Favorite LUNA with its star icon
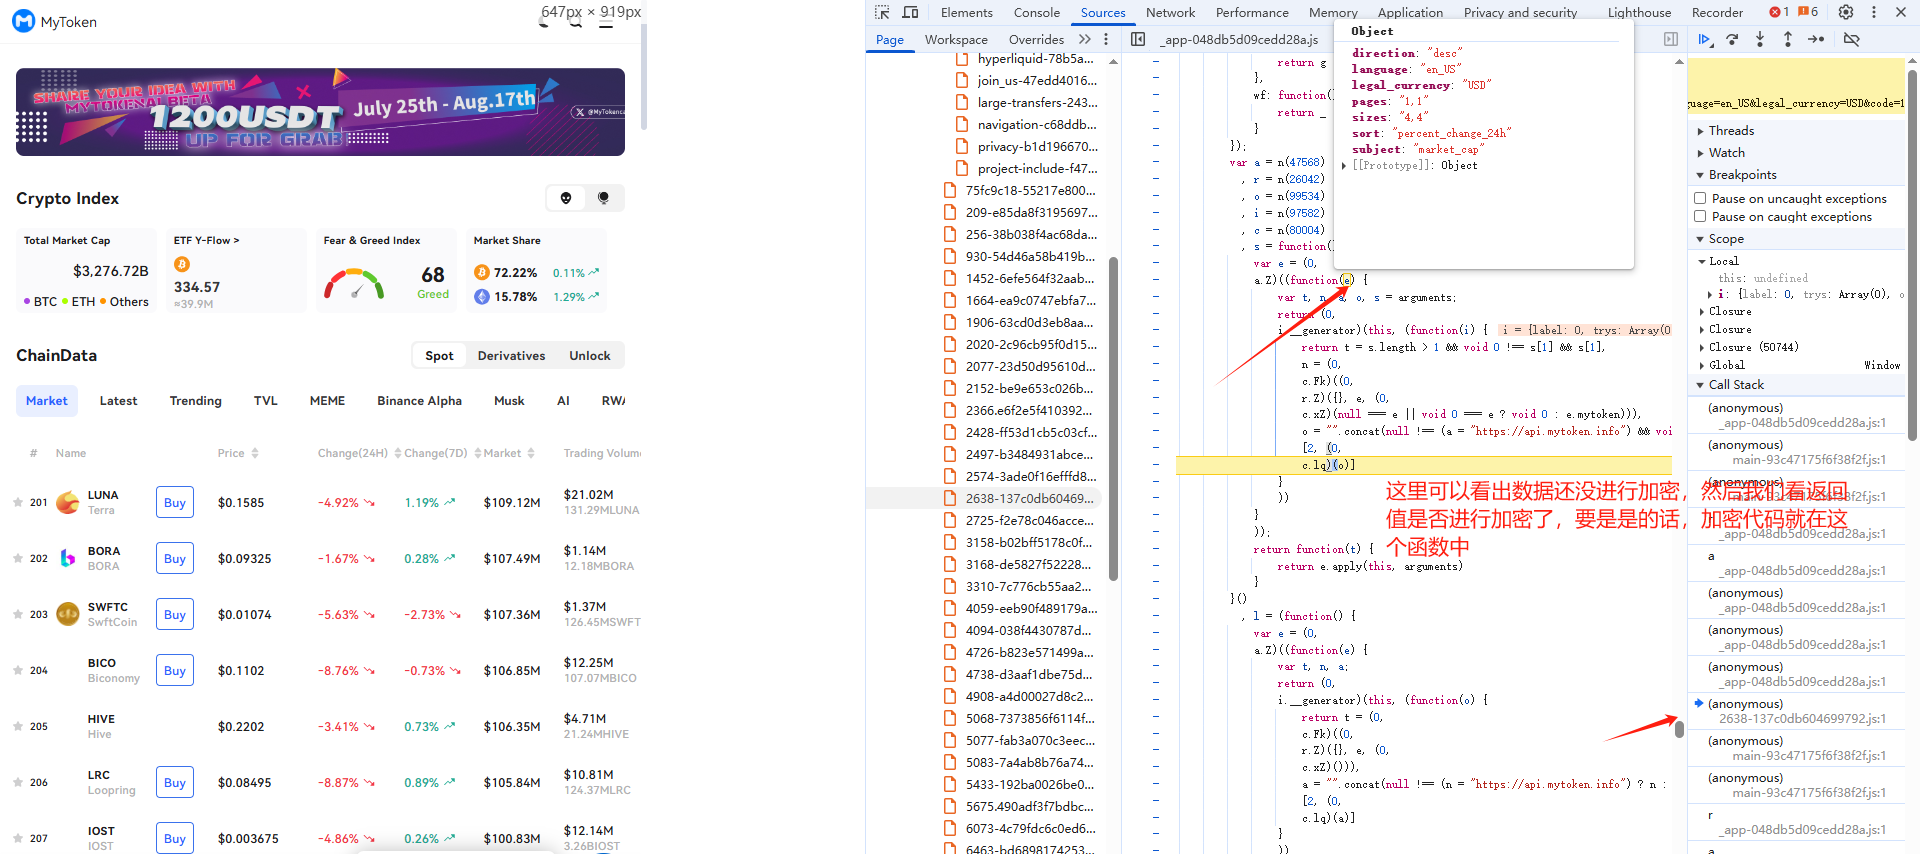This screenshot has height=854, width=1920. (x=18, y=502)
